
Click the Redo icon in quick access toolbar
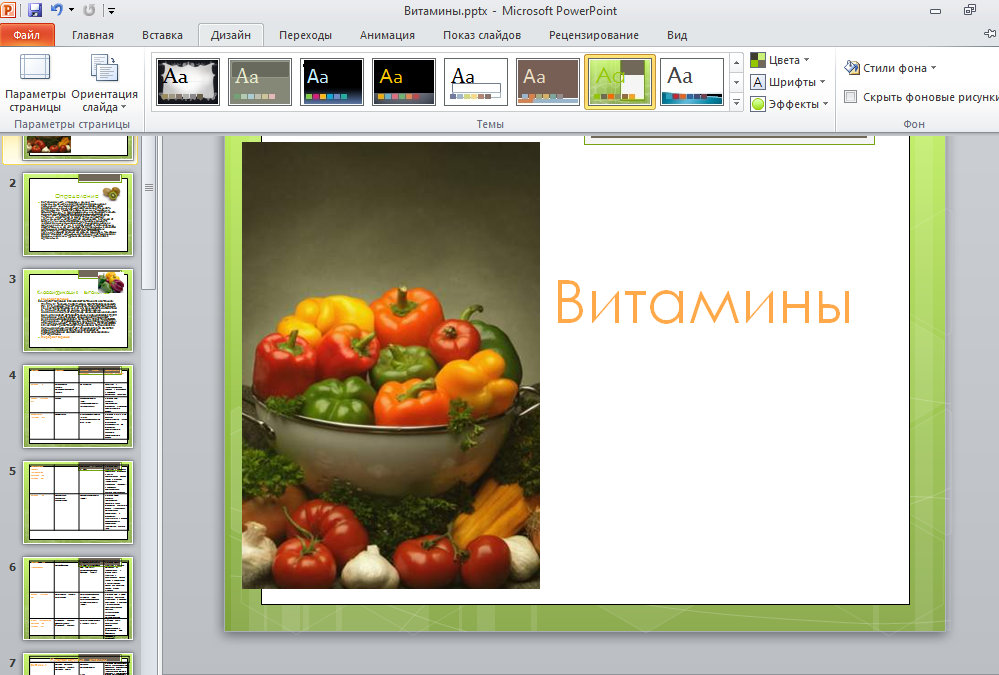pyautogui.click(x=89, y=10)
